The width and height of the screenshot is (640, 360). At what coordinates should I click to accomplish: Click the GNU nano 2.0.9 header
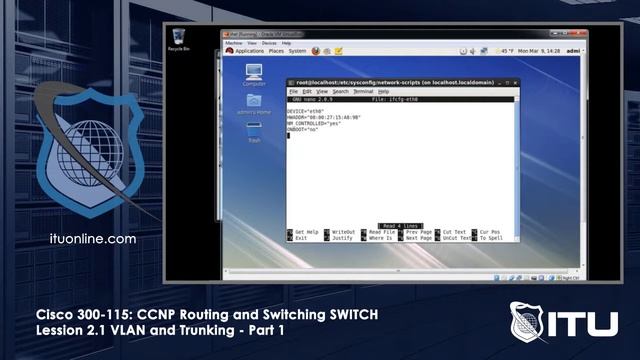[x=312, y=99]
